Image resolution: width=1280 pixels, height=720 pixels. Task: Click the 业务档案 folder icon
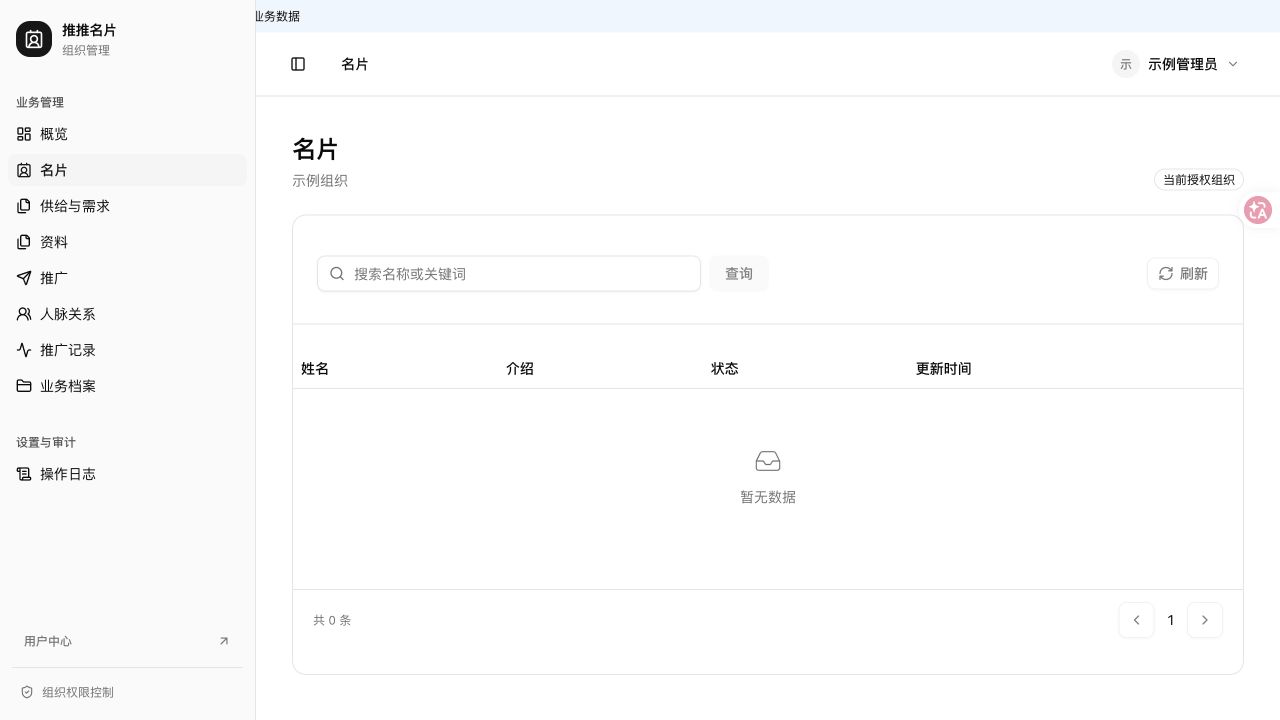point(24,386)
